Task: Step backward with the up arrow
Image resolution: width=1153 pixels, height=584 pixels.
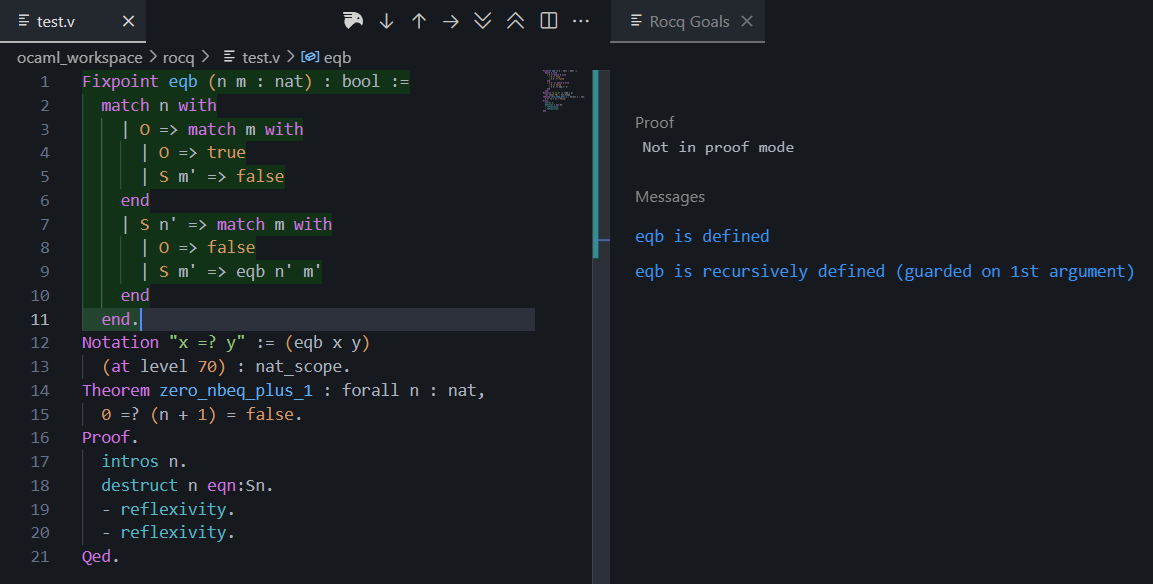Action: [419, 21]
